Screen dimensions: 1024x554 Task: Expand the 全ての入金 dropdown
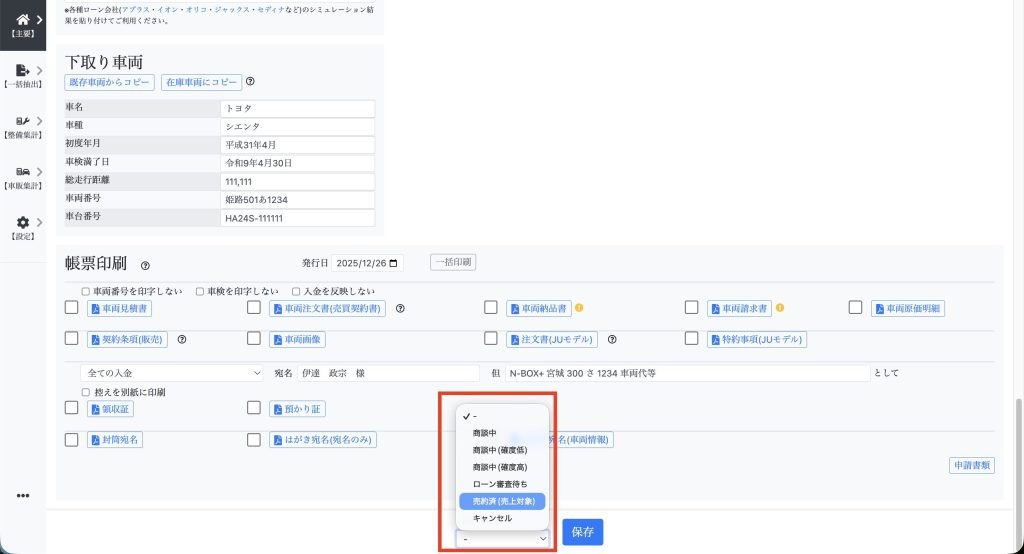(172, 373)
